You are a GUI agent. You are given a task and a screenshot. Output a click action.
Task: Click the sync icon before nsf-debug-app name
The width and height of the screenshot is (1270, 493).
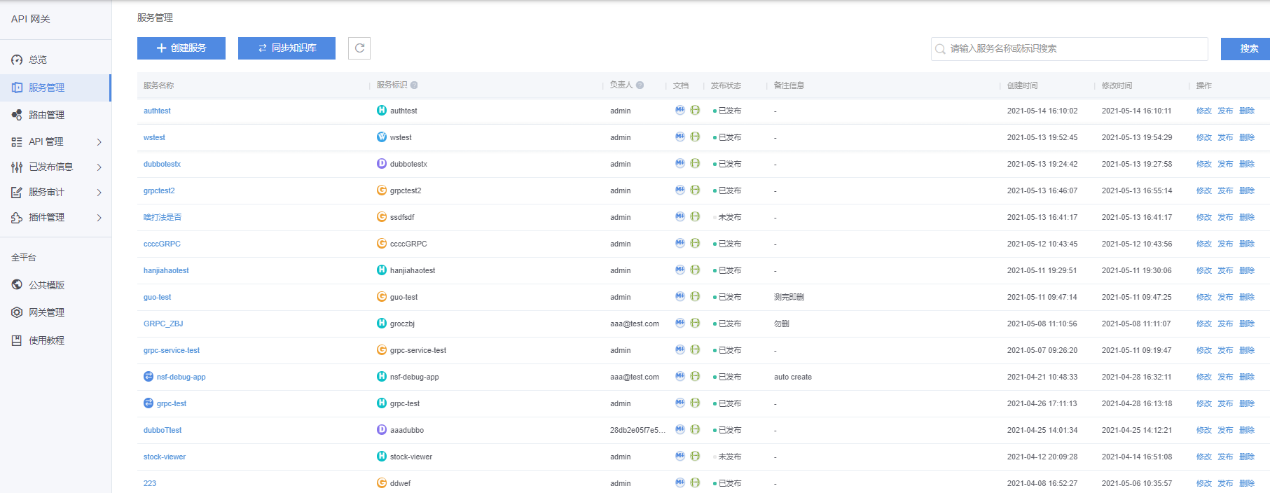149,377
